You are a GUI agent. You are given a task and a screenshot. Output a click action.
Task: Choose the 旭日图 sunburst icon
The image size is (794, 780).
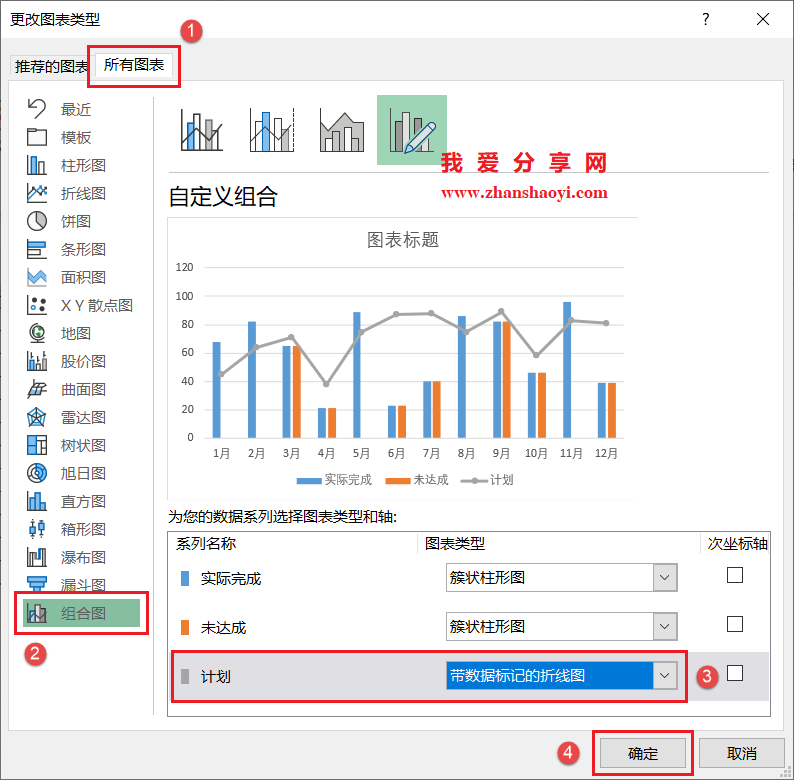[x=36, y=473]
